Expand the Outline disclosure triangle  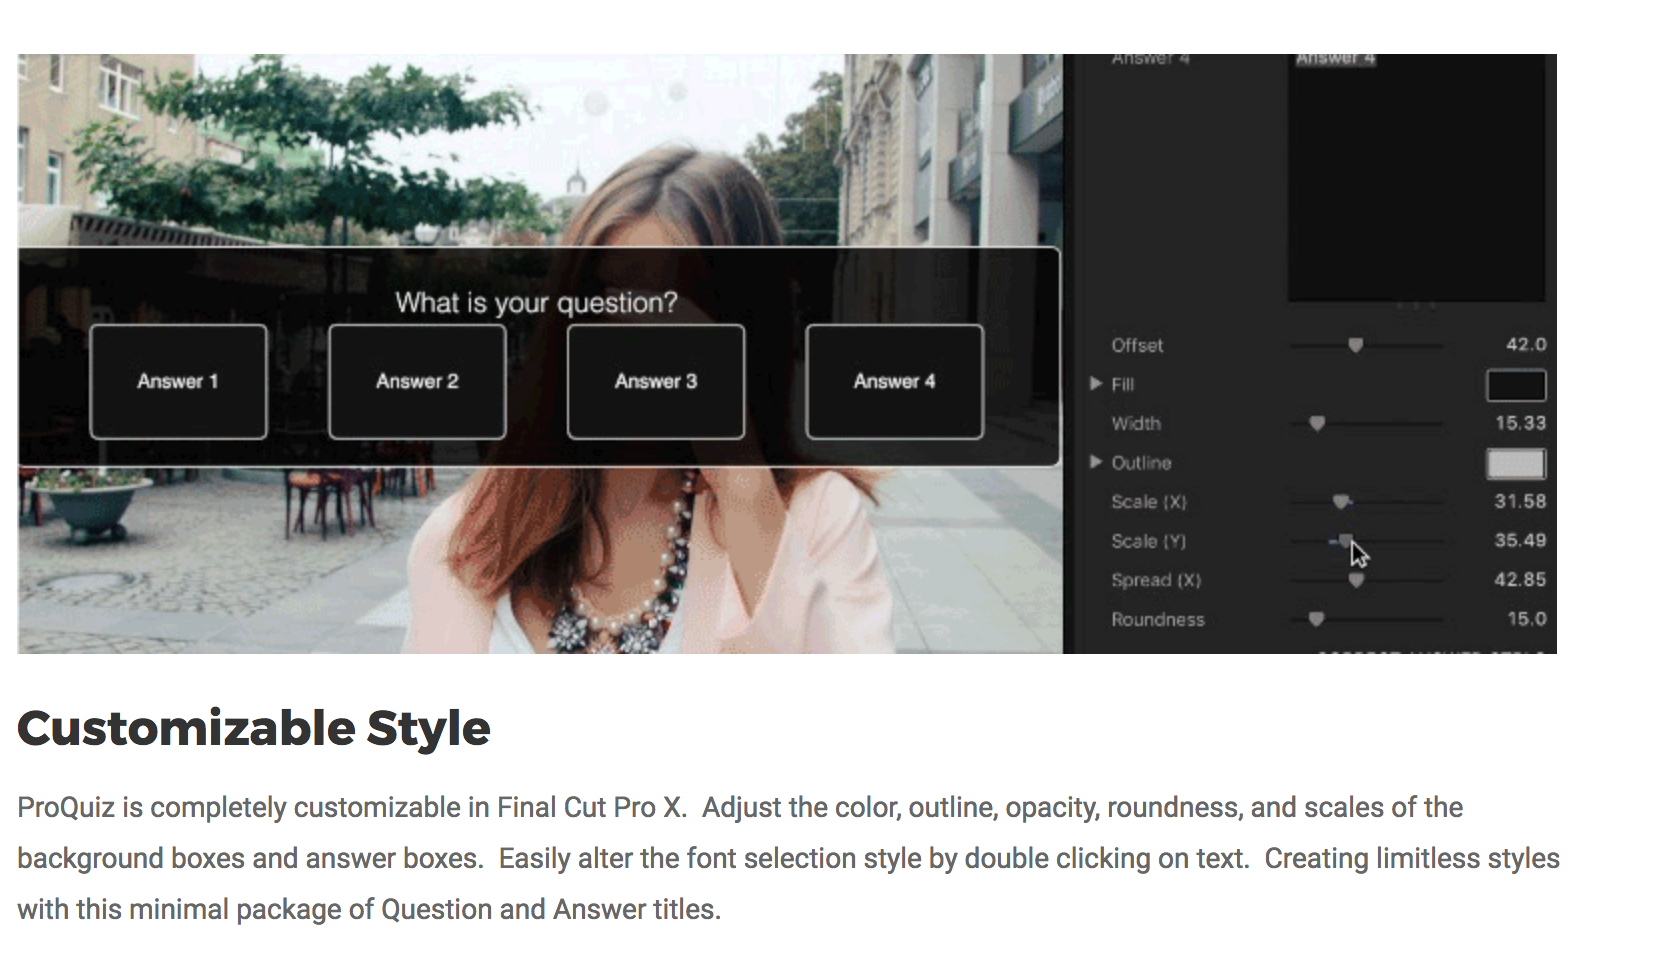1095,463
